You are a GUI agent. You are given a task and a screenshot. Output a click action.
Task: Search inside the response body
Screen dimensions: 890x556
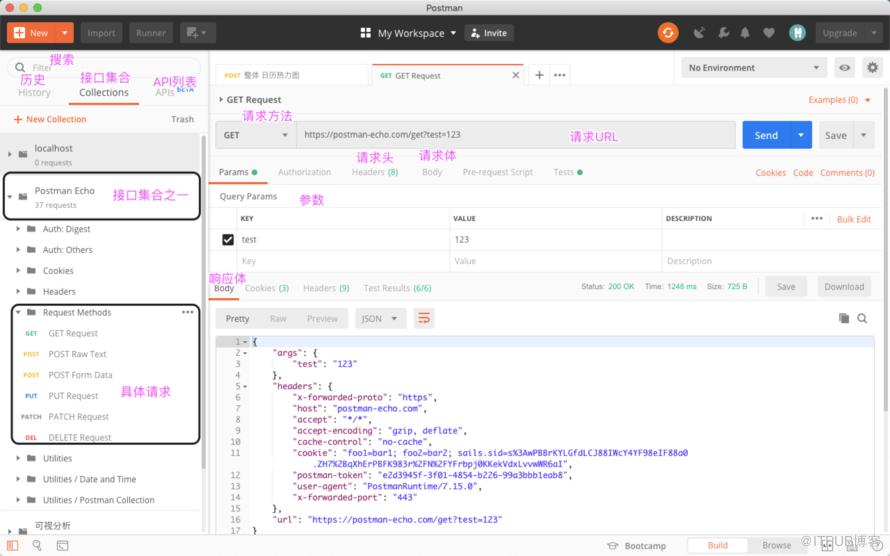pos(862,318)
